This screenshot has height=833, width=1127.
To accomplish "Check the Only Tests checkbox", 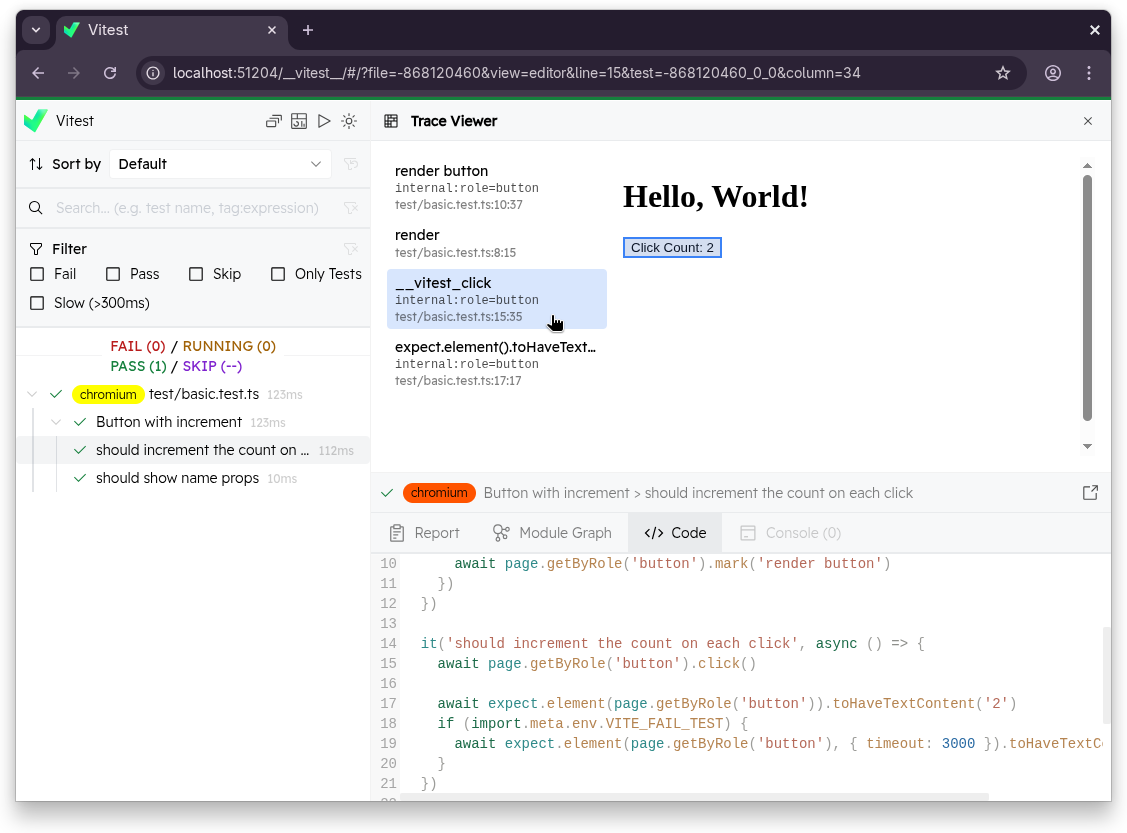I will (277, 273).
